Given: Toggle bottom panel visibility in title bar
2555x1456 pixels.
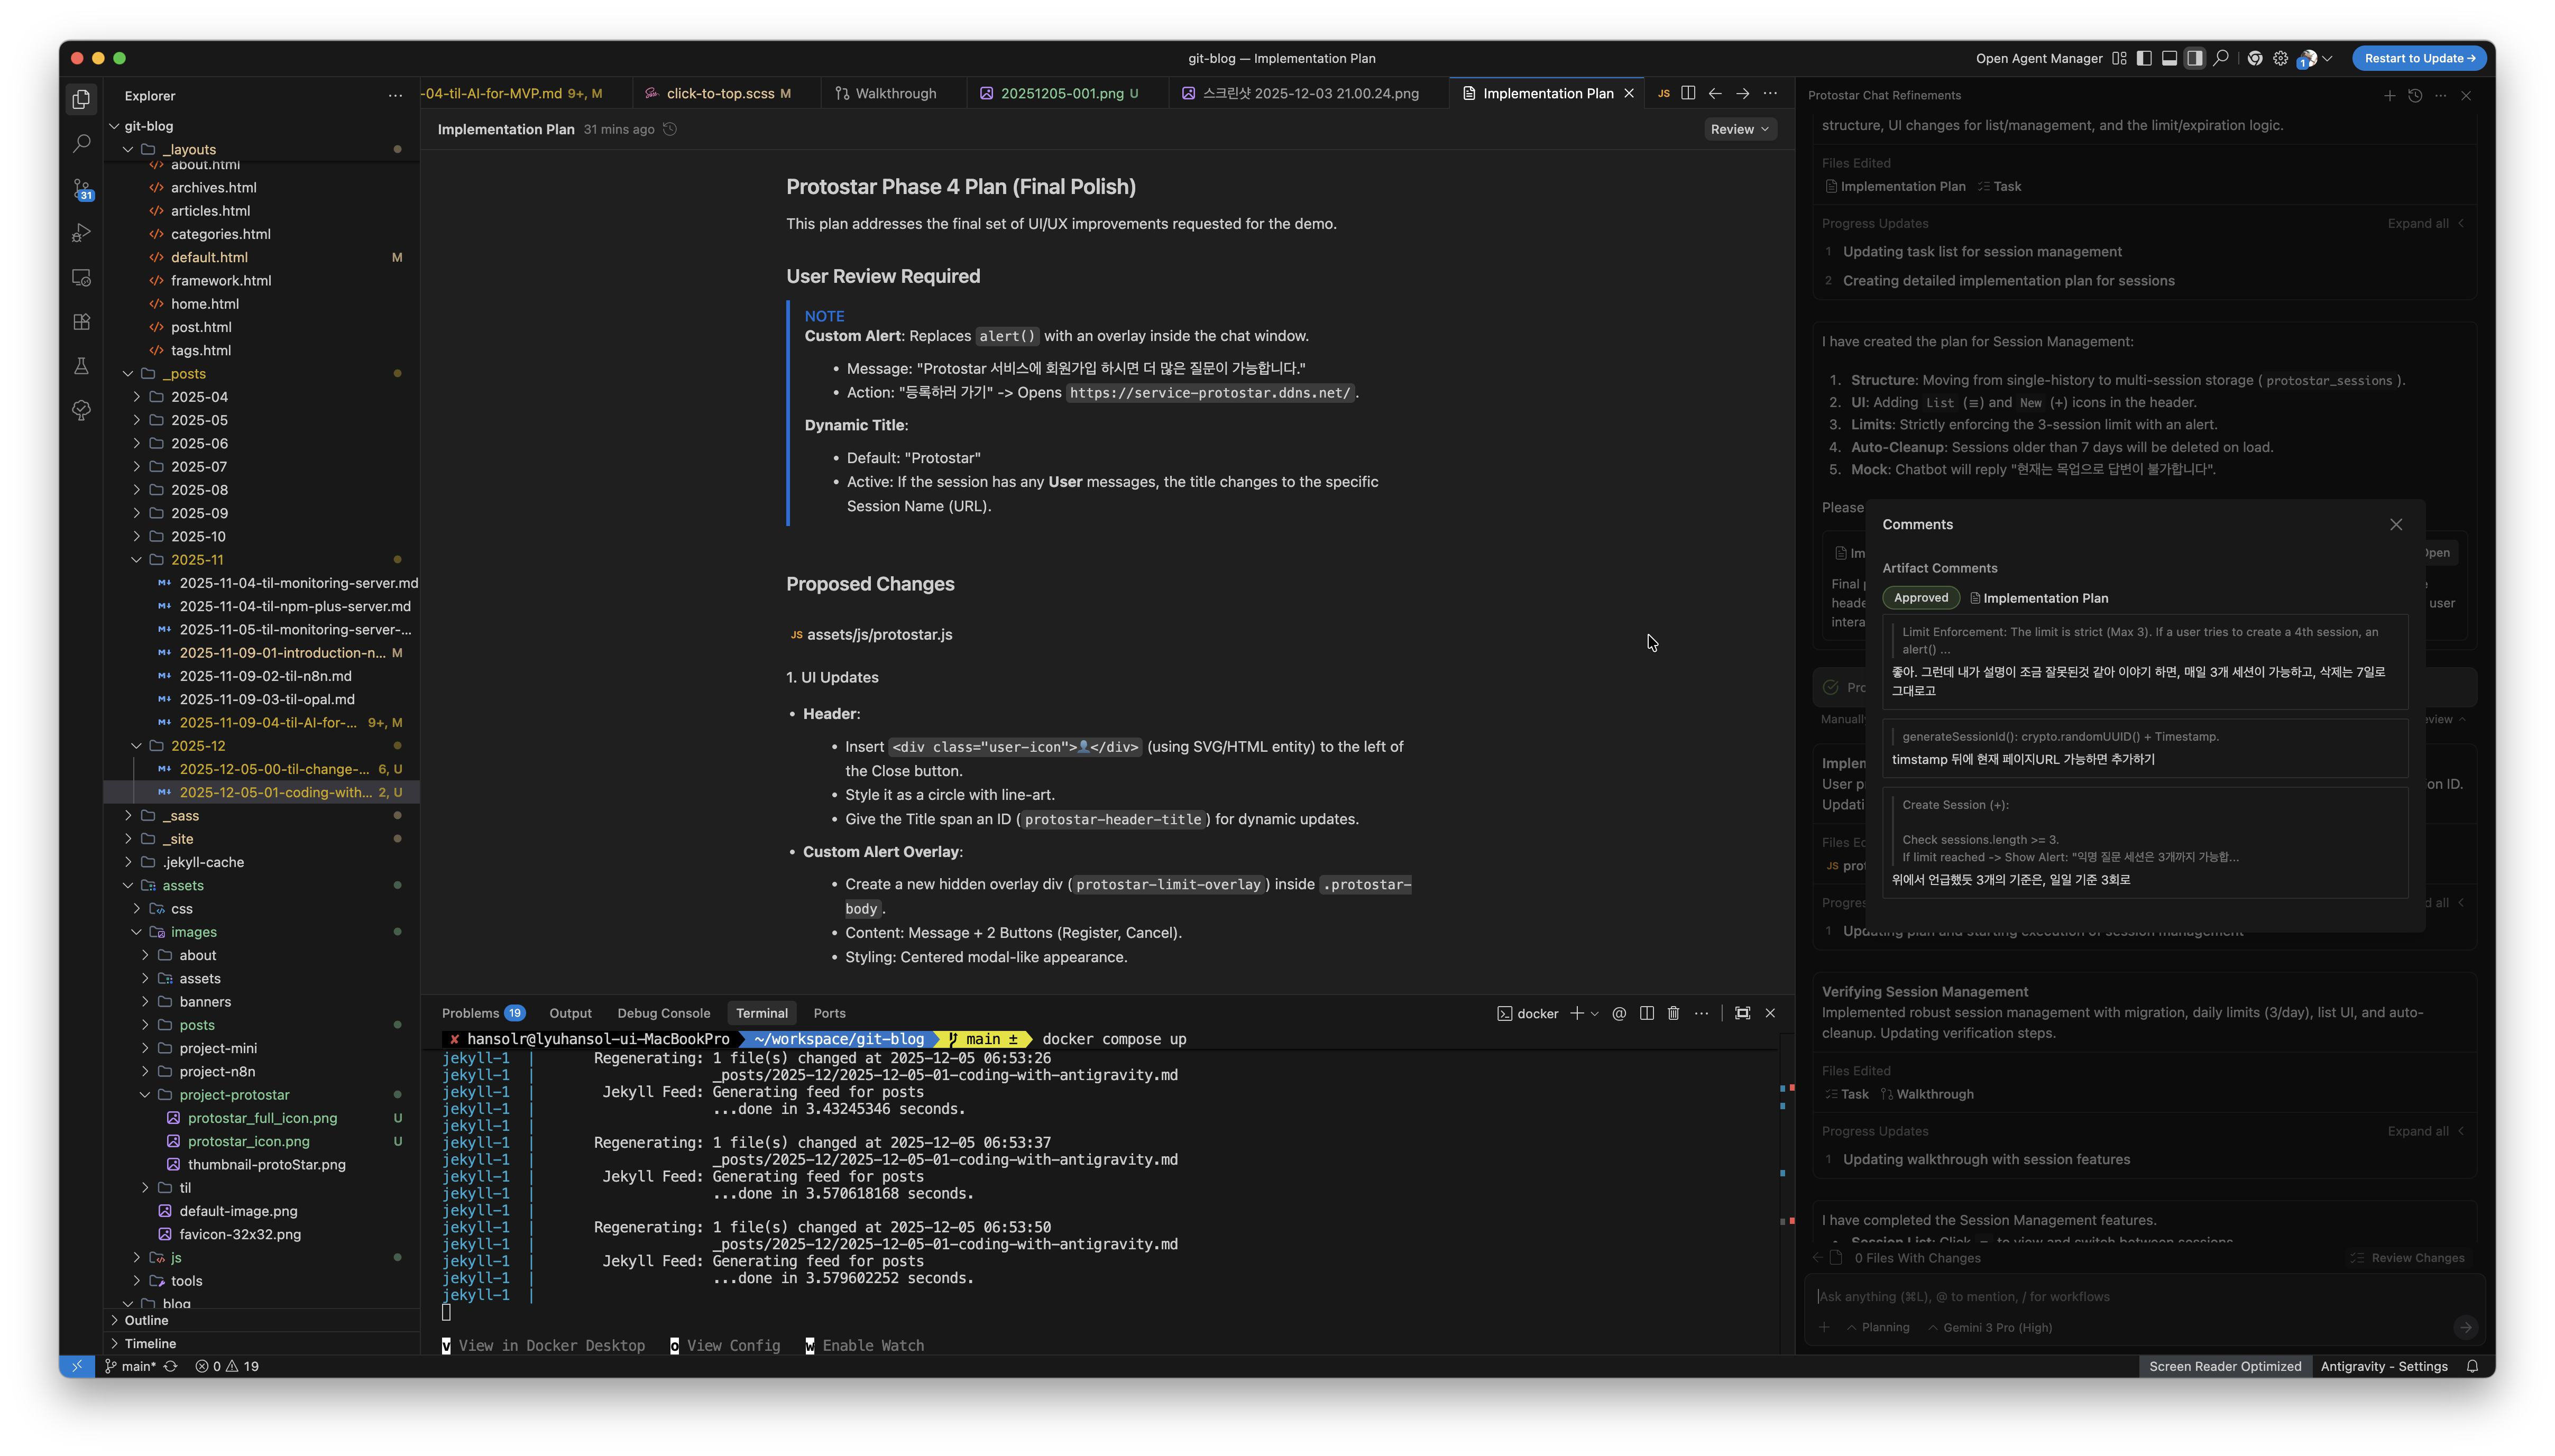Looking at the screenshot, I should tap(2169, 58).
